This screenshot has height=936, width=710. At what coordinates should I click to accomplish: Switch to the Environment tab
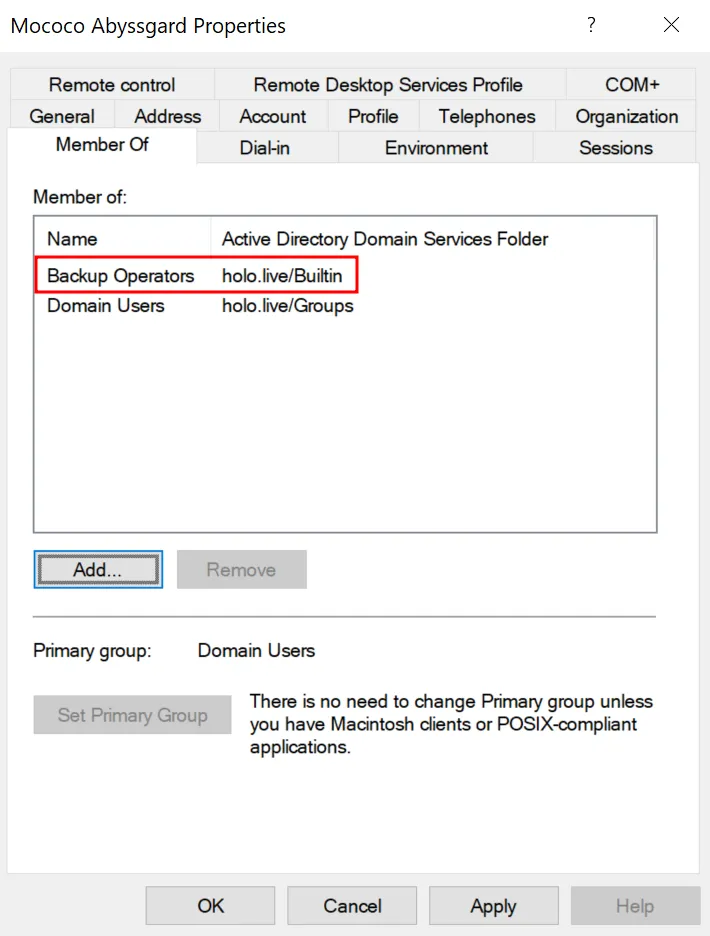pos(437,147)
